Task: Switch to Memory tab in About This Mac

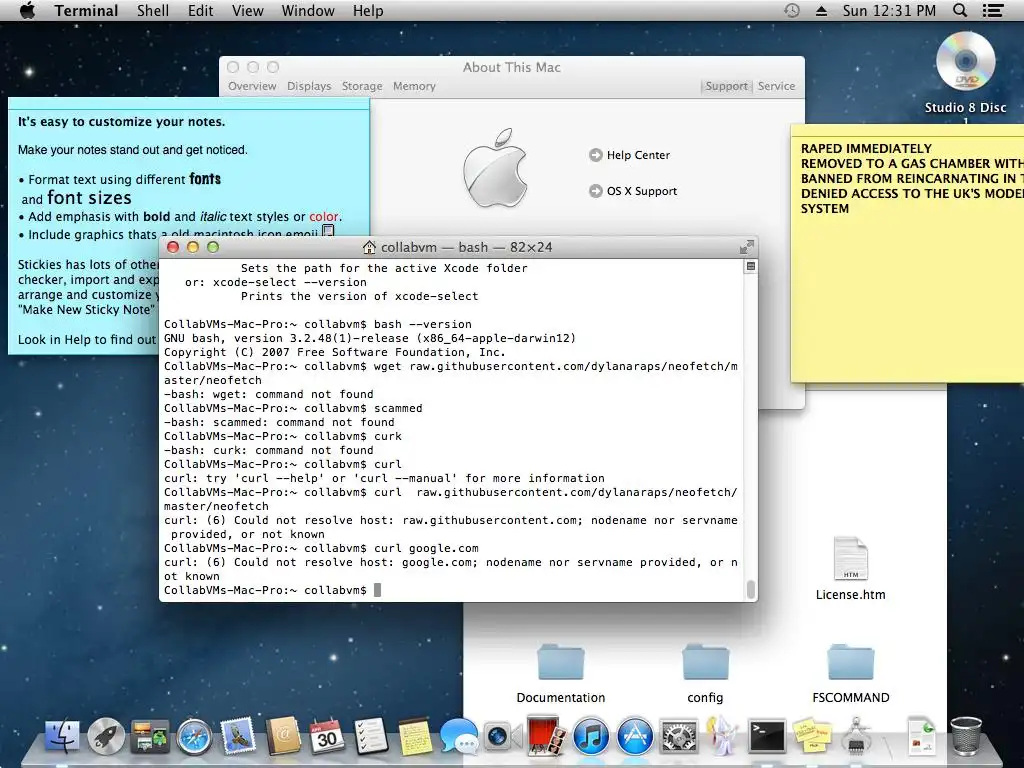Action: tap(414, 86)
